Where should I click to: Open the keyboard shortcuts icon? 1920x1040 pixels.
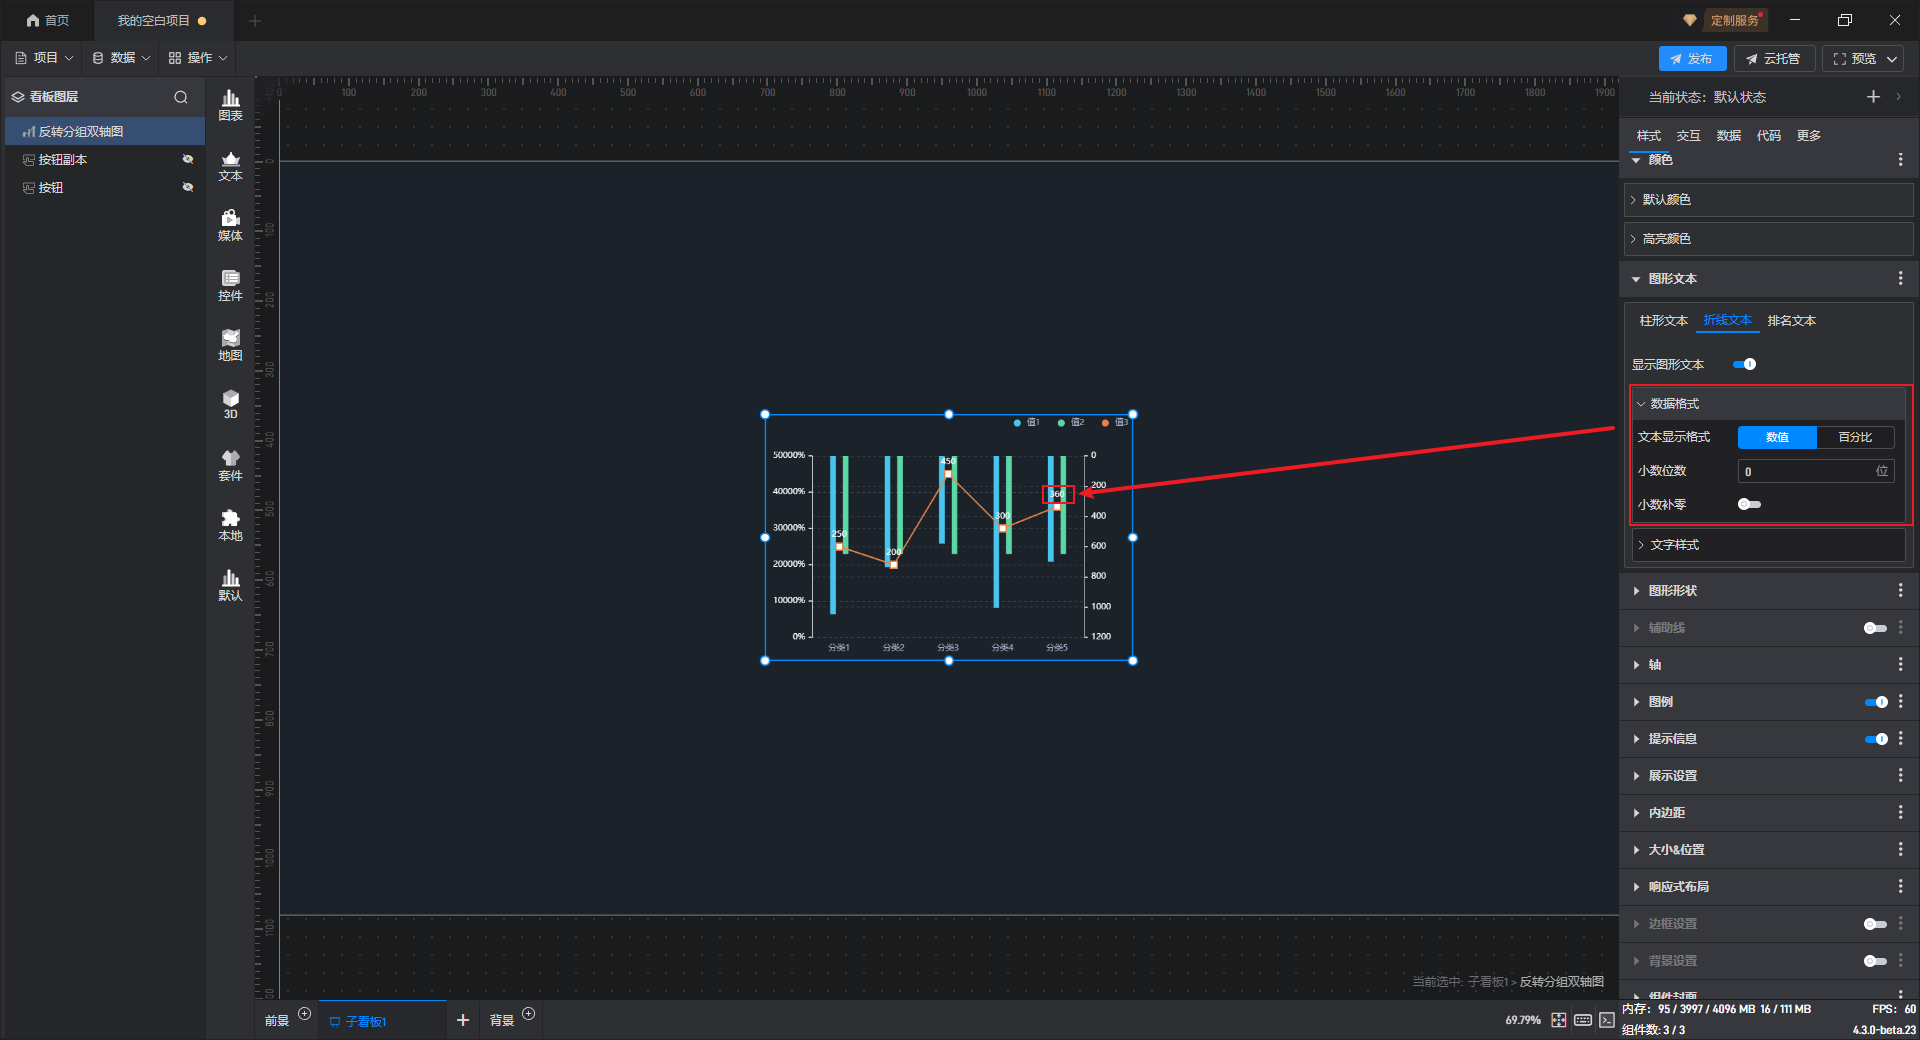tap(1583, 1020)
